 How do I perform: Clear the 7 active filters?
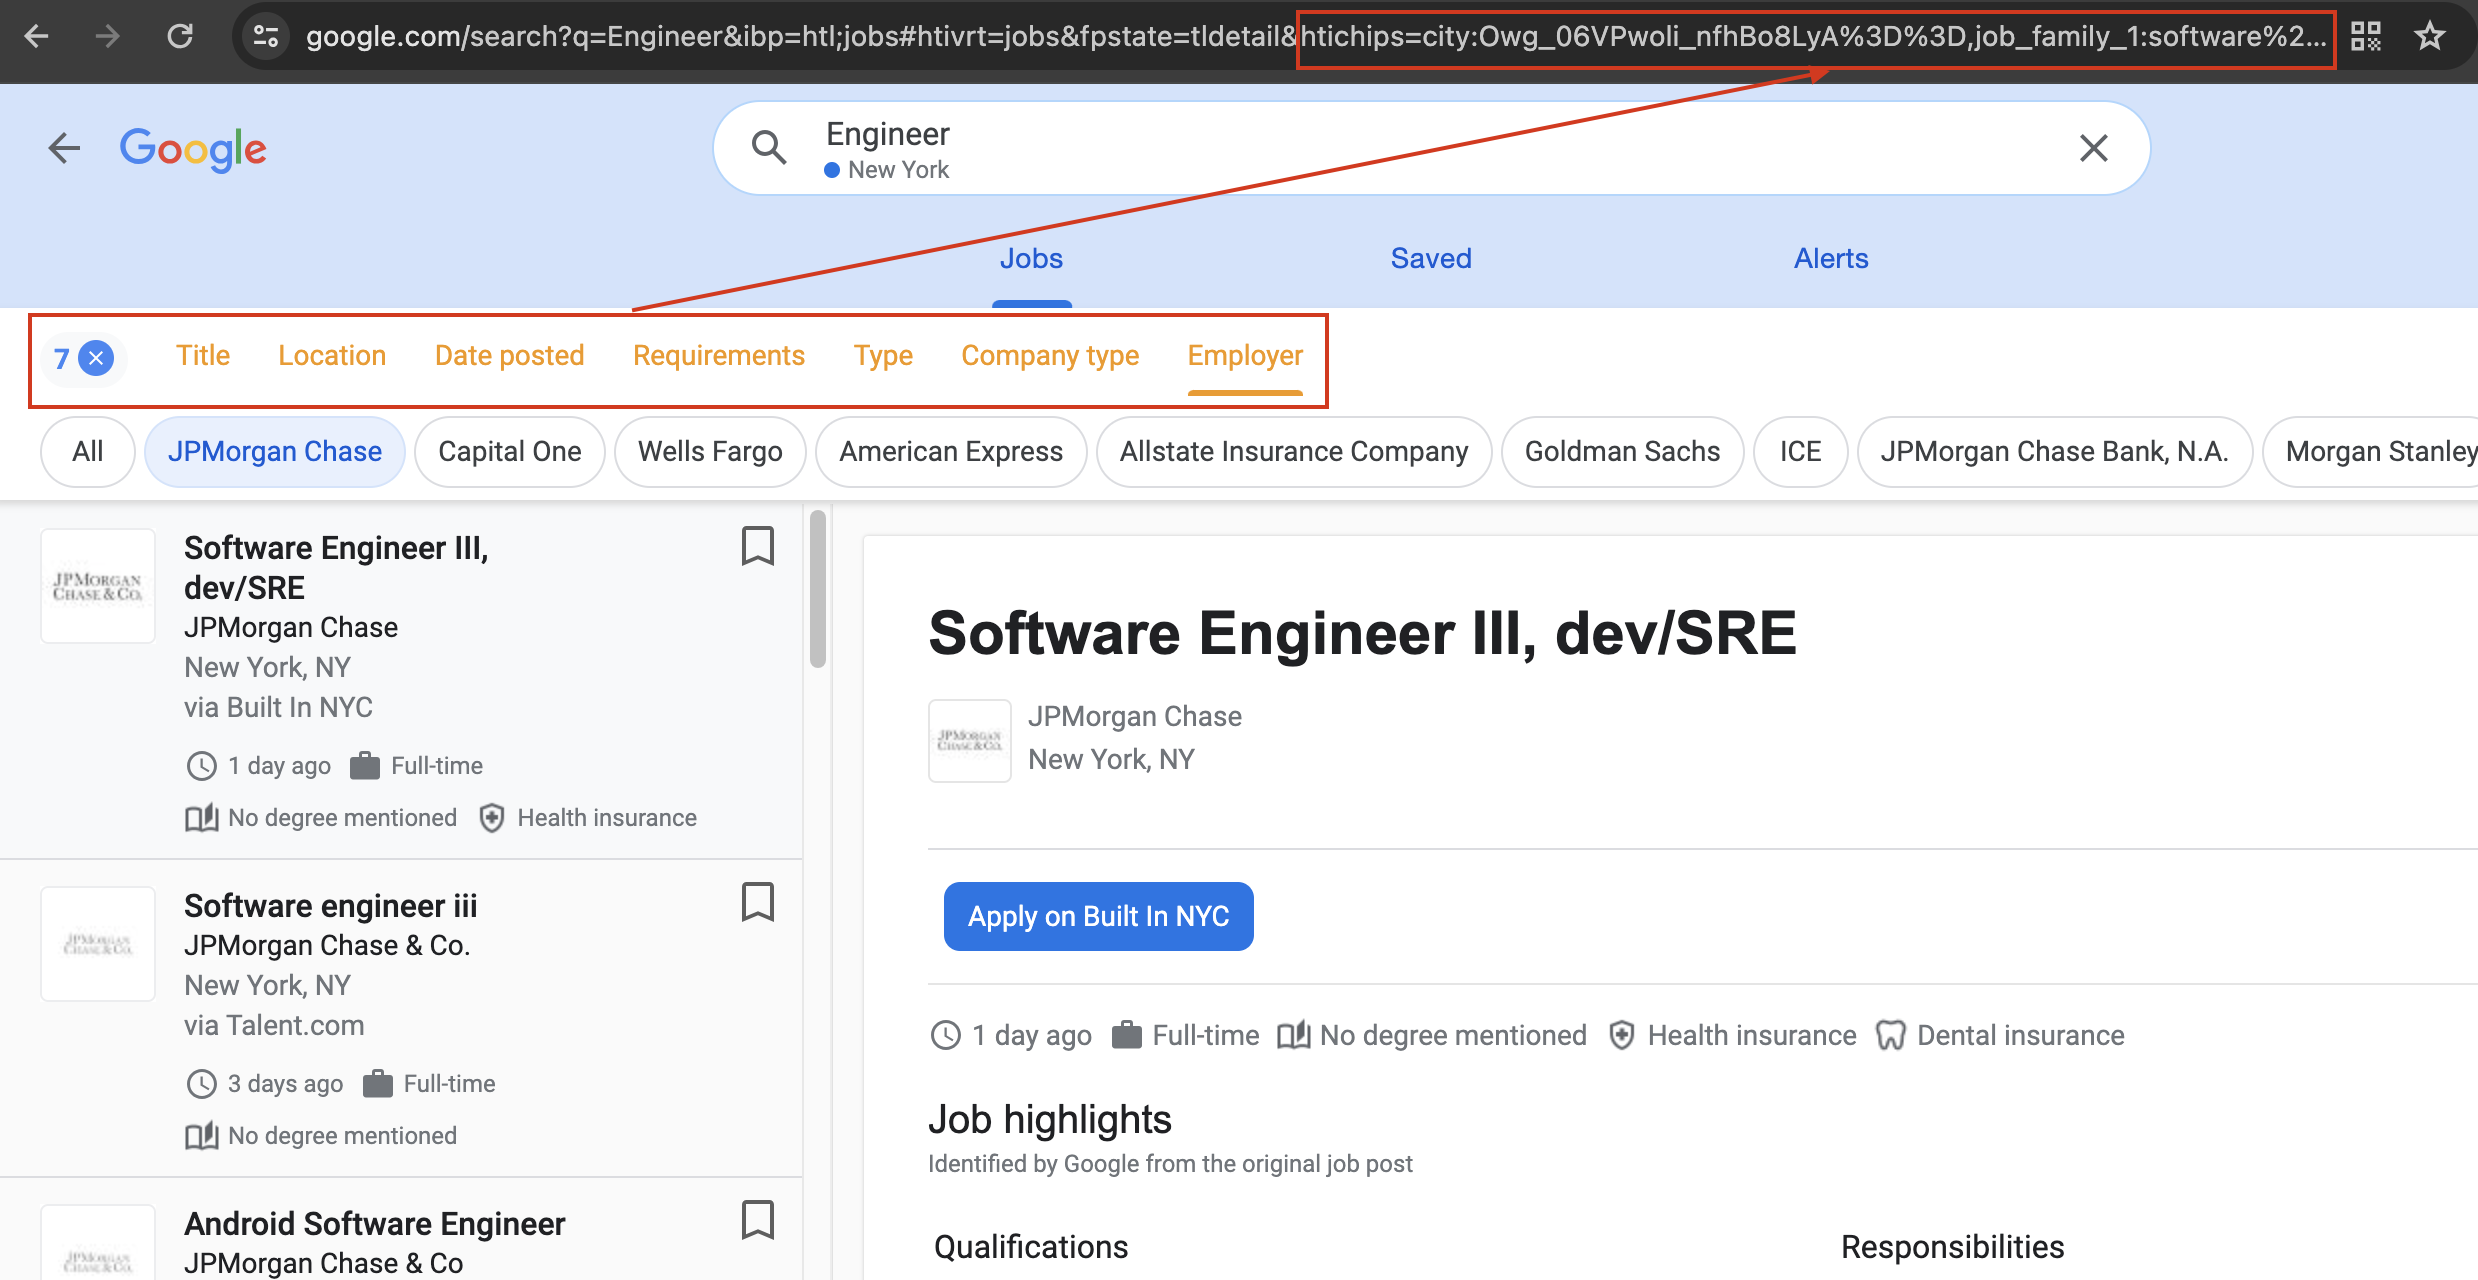coord(96,358)
